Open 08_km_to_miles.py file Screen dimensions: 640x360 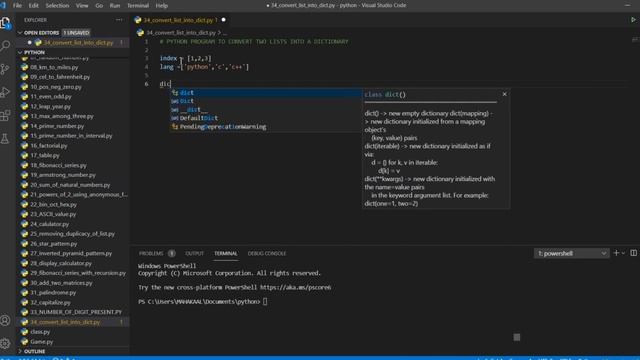54,67
